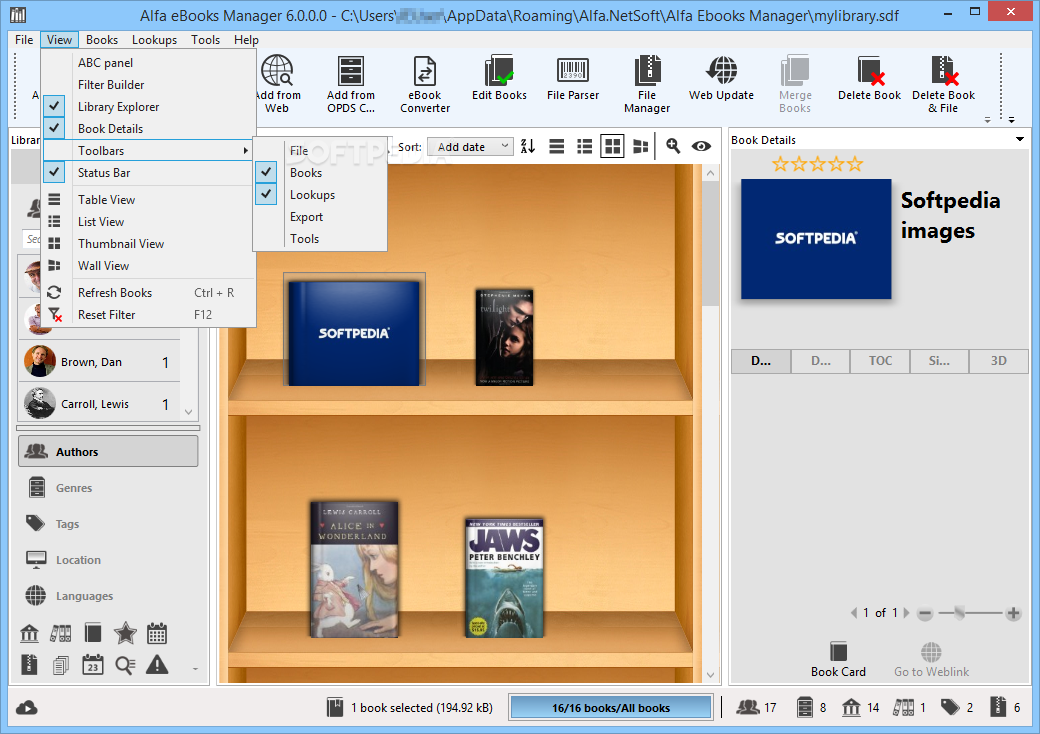Select Wall View from the View menu
This screenshot has width=1040, height=734.
coord(103,266)
